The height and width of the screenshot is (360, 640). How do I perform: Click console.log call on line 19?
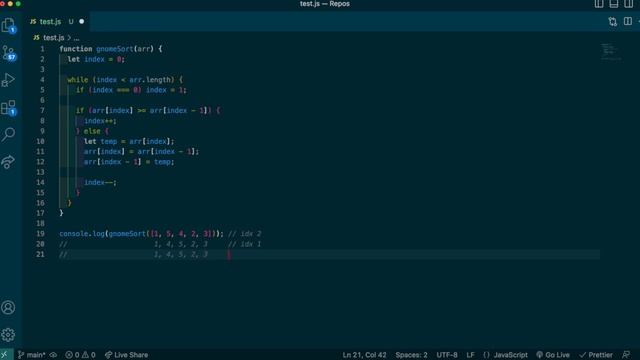[x=82, y=234]
